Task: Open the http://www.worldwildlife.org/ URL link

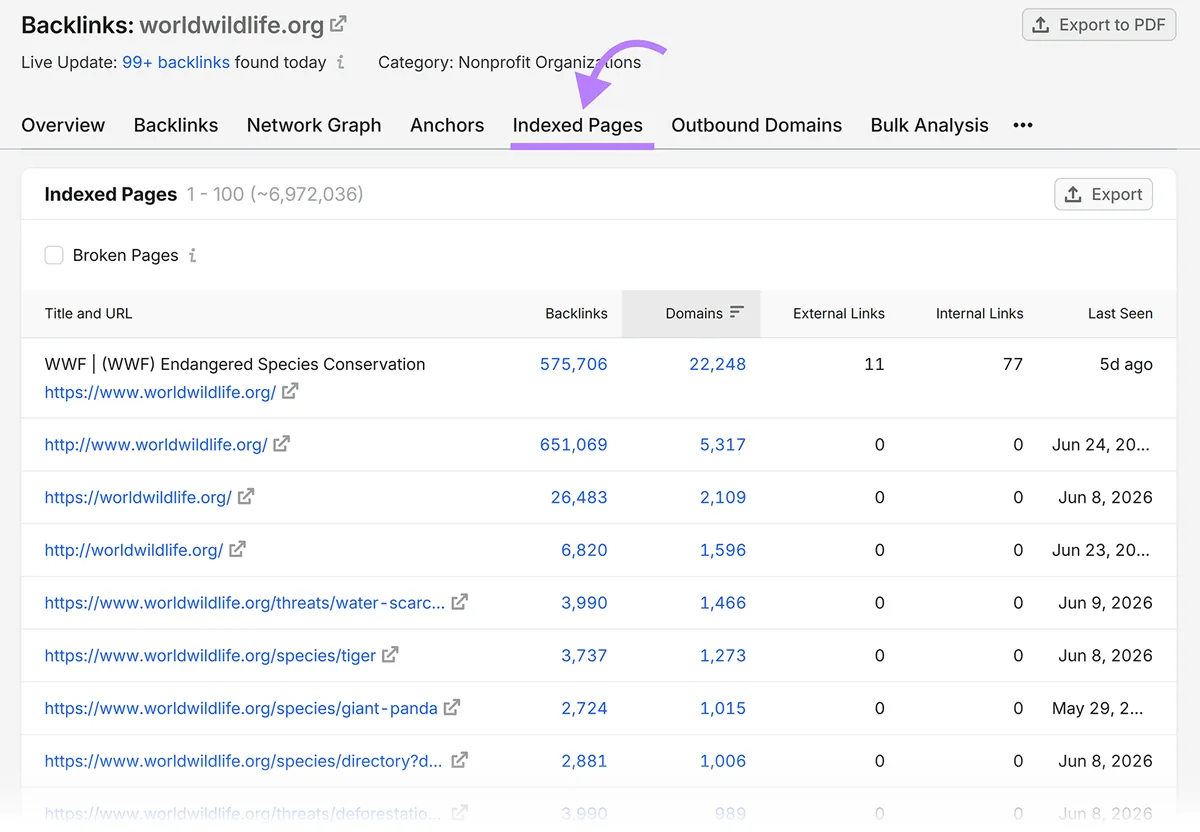Action: point(156,444)
